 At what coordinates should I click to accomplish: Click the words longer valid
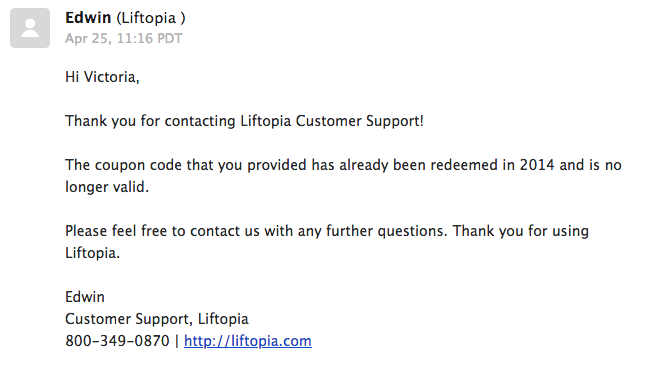click(107, 187)
